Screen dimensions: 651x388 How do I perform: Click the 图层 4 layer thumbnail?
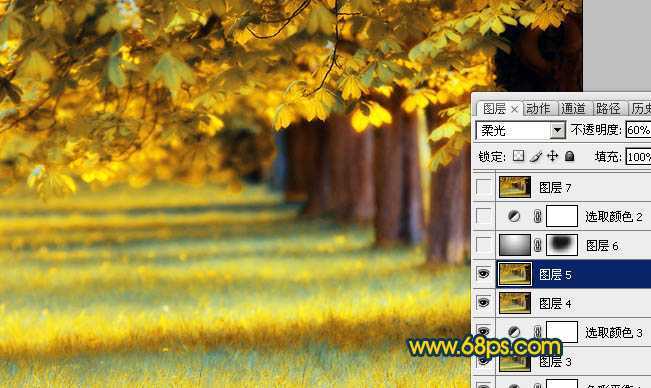515,303
